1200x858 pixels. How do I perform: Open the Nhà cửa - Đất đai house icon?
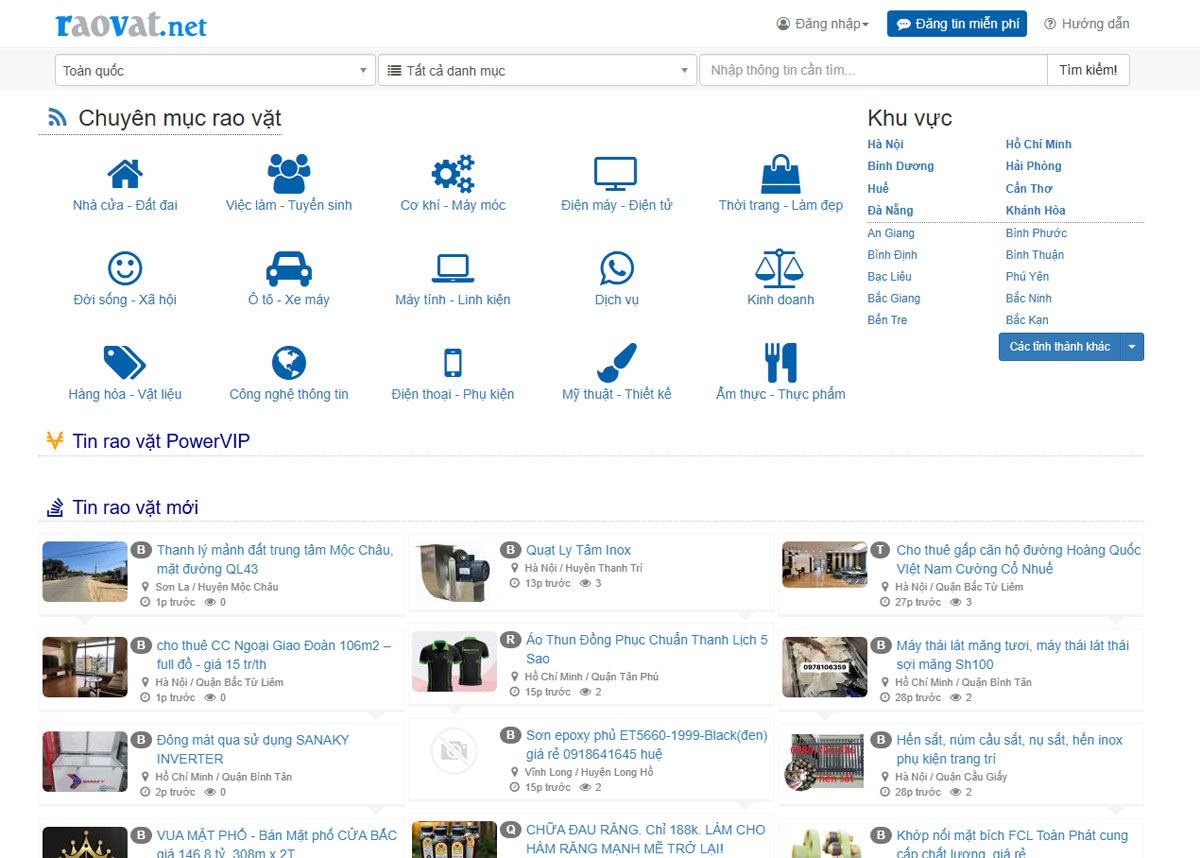point(124,173)
